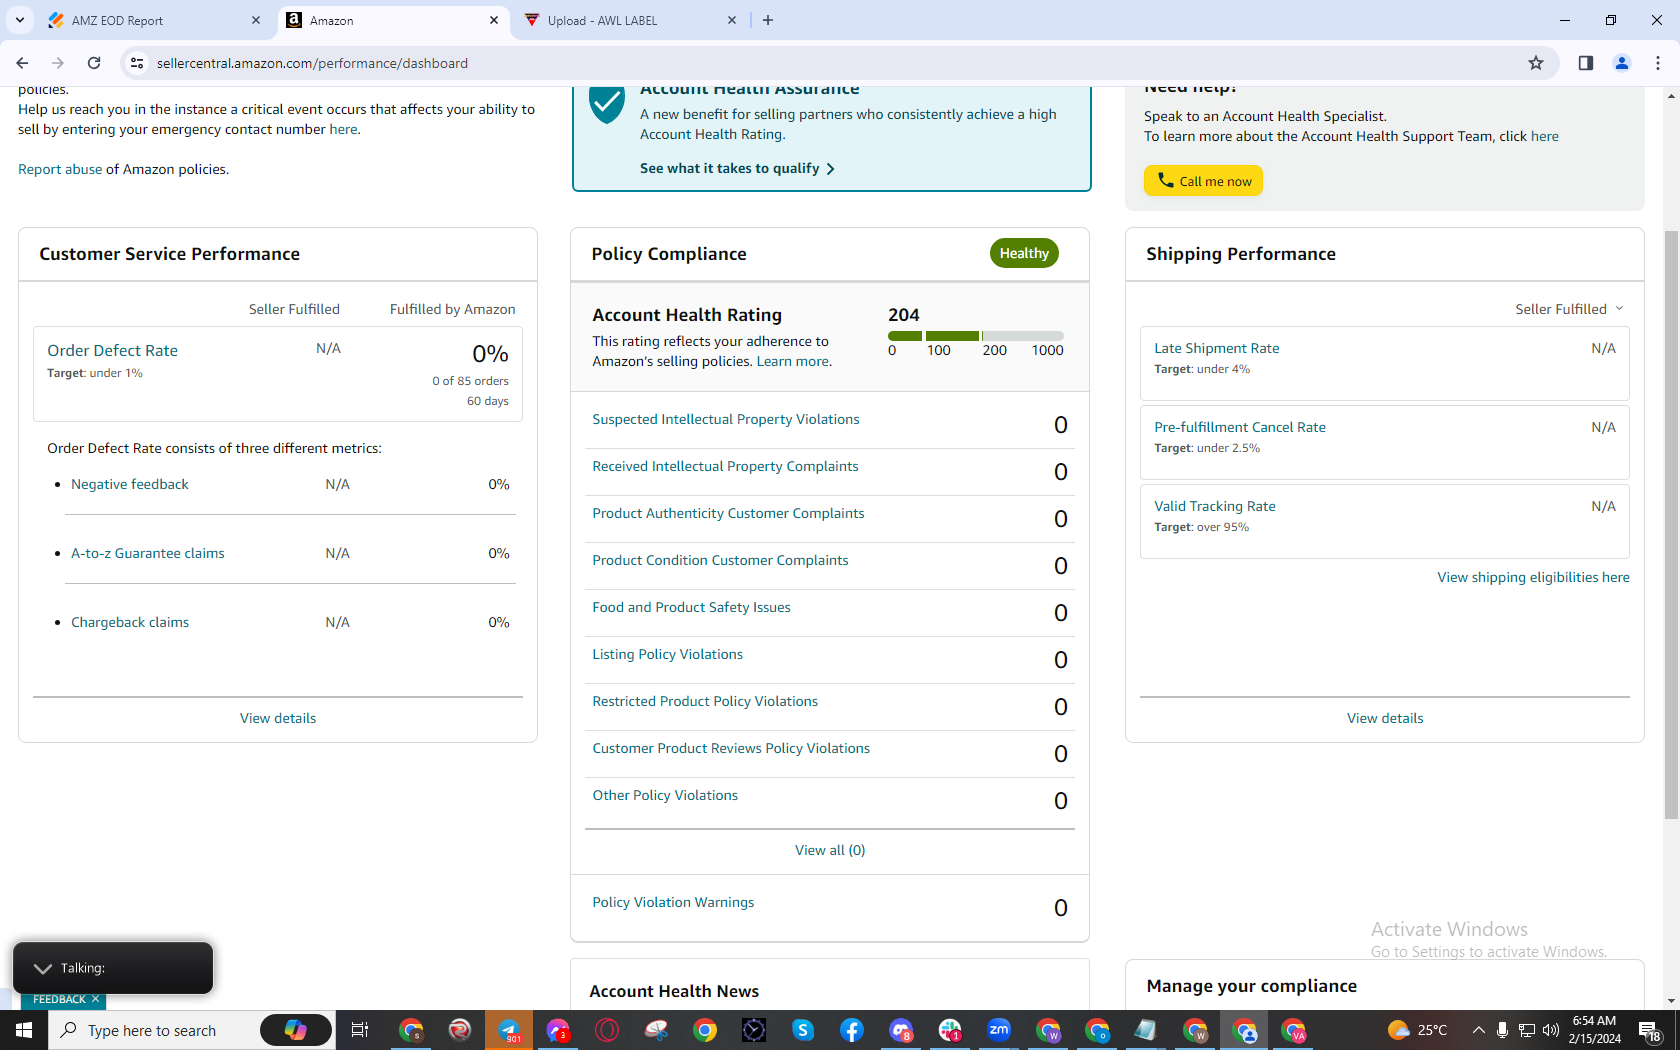
Task: Open Opera browser from the taskbar
Action: (x=607, y=1030)
